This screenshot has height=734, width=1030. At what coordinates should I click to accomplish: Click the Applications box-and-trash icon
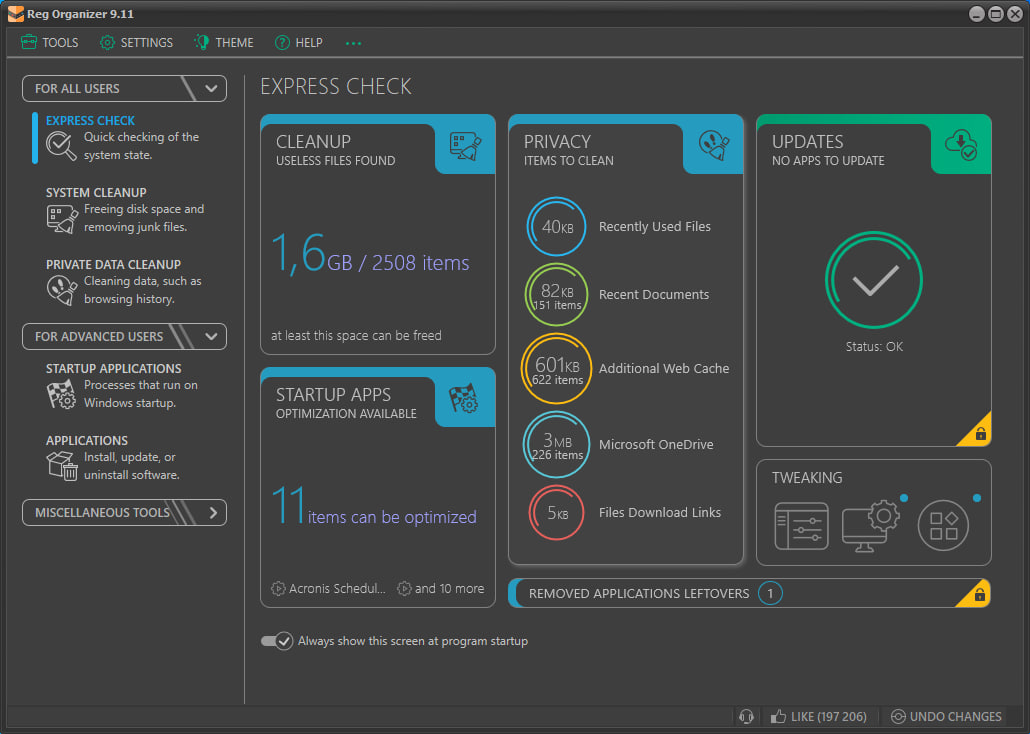[x=62, y=465]
